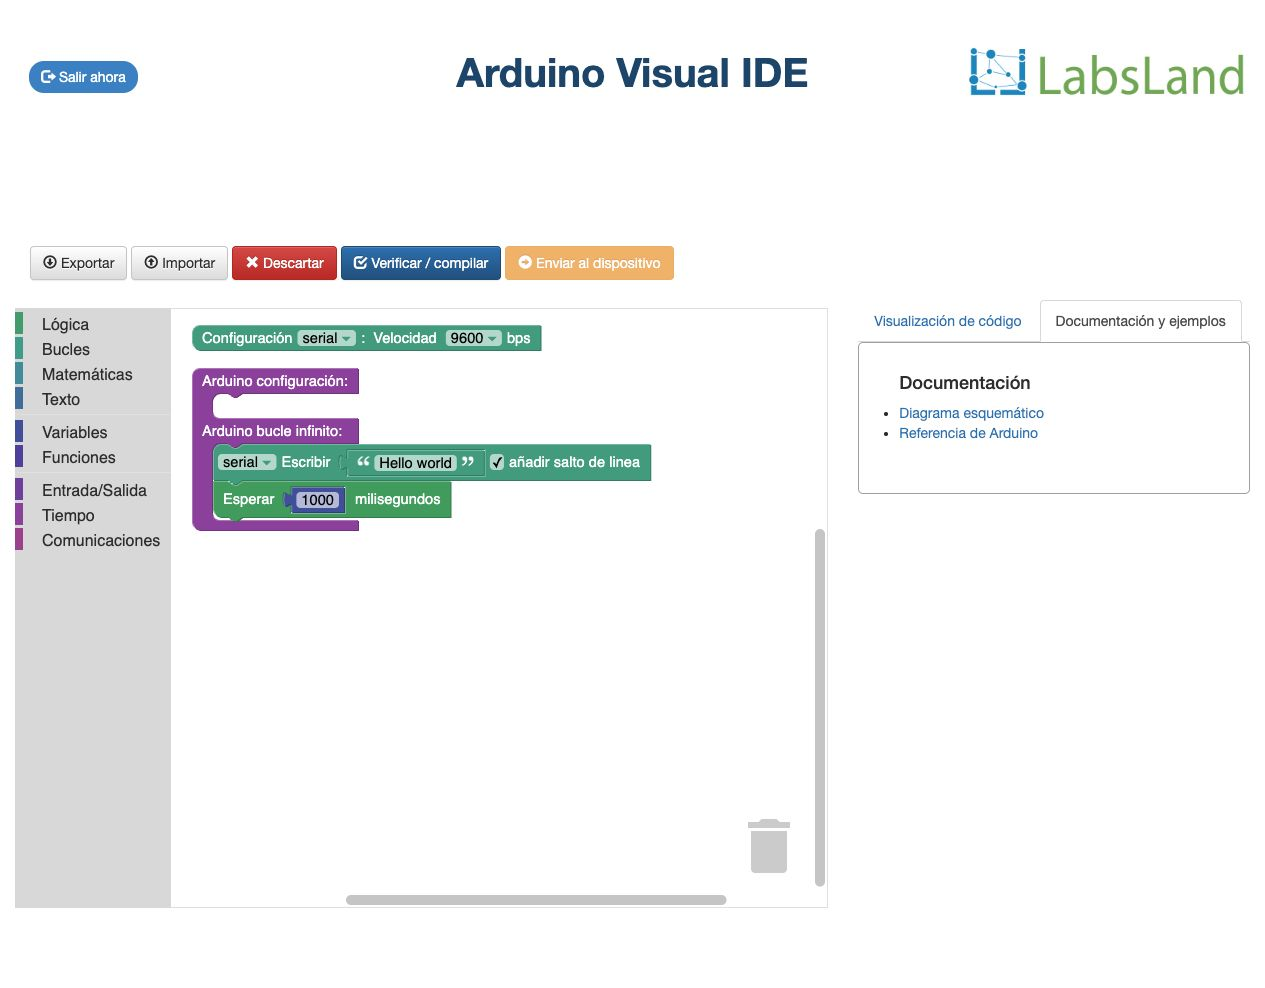The width and height of the screenshot is (1265, 988).
Task: Open the Matemáticas block category
Action: [x=93, y=374]
